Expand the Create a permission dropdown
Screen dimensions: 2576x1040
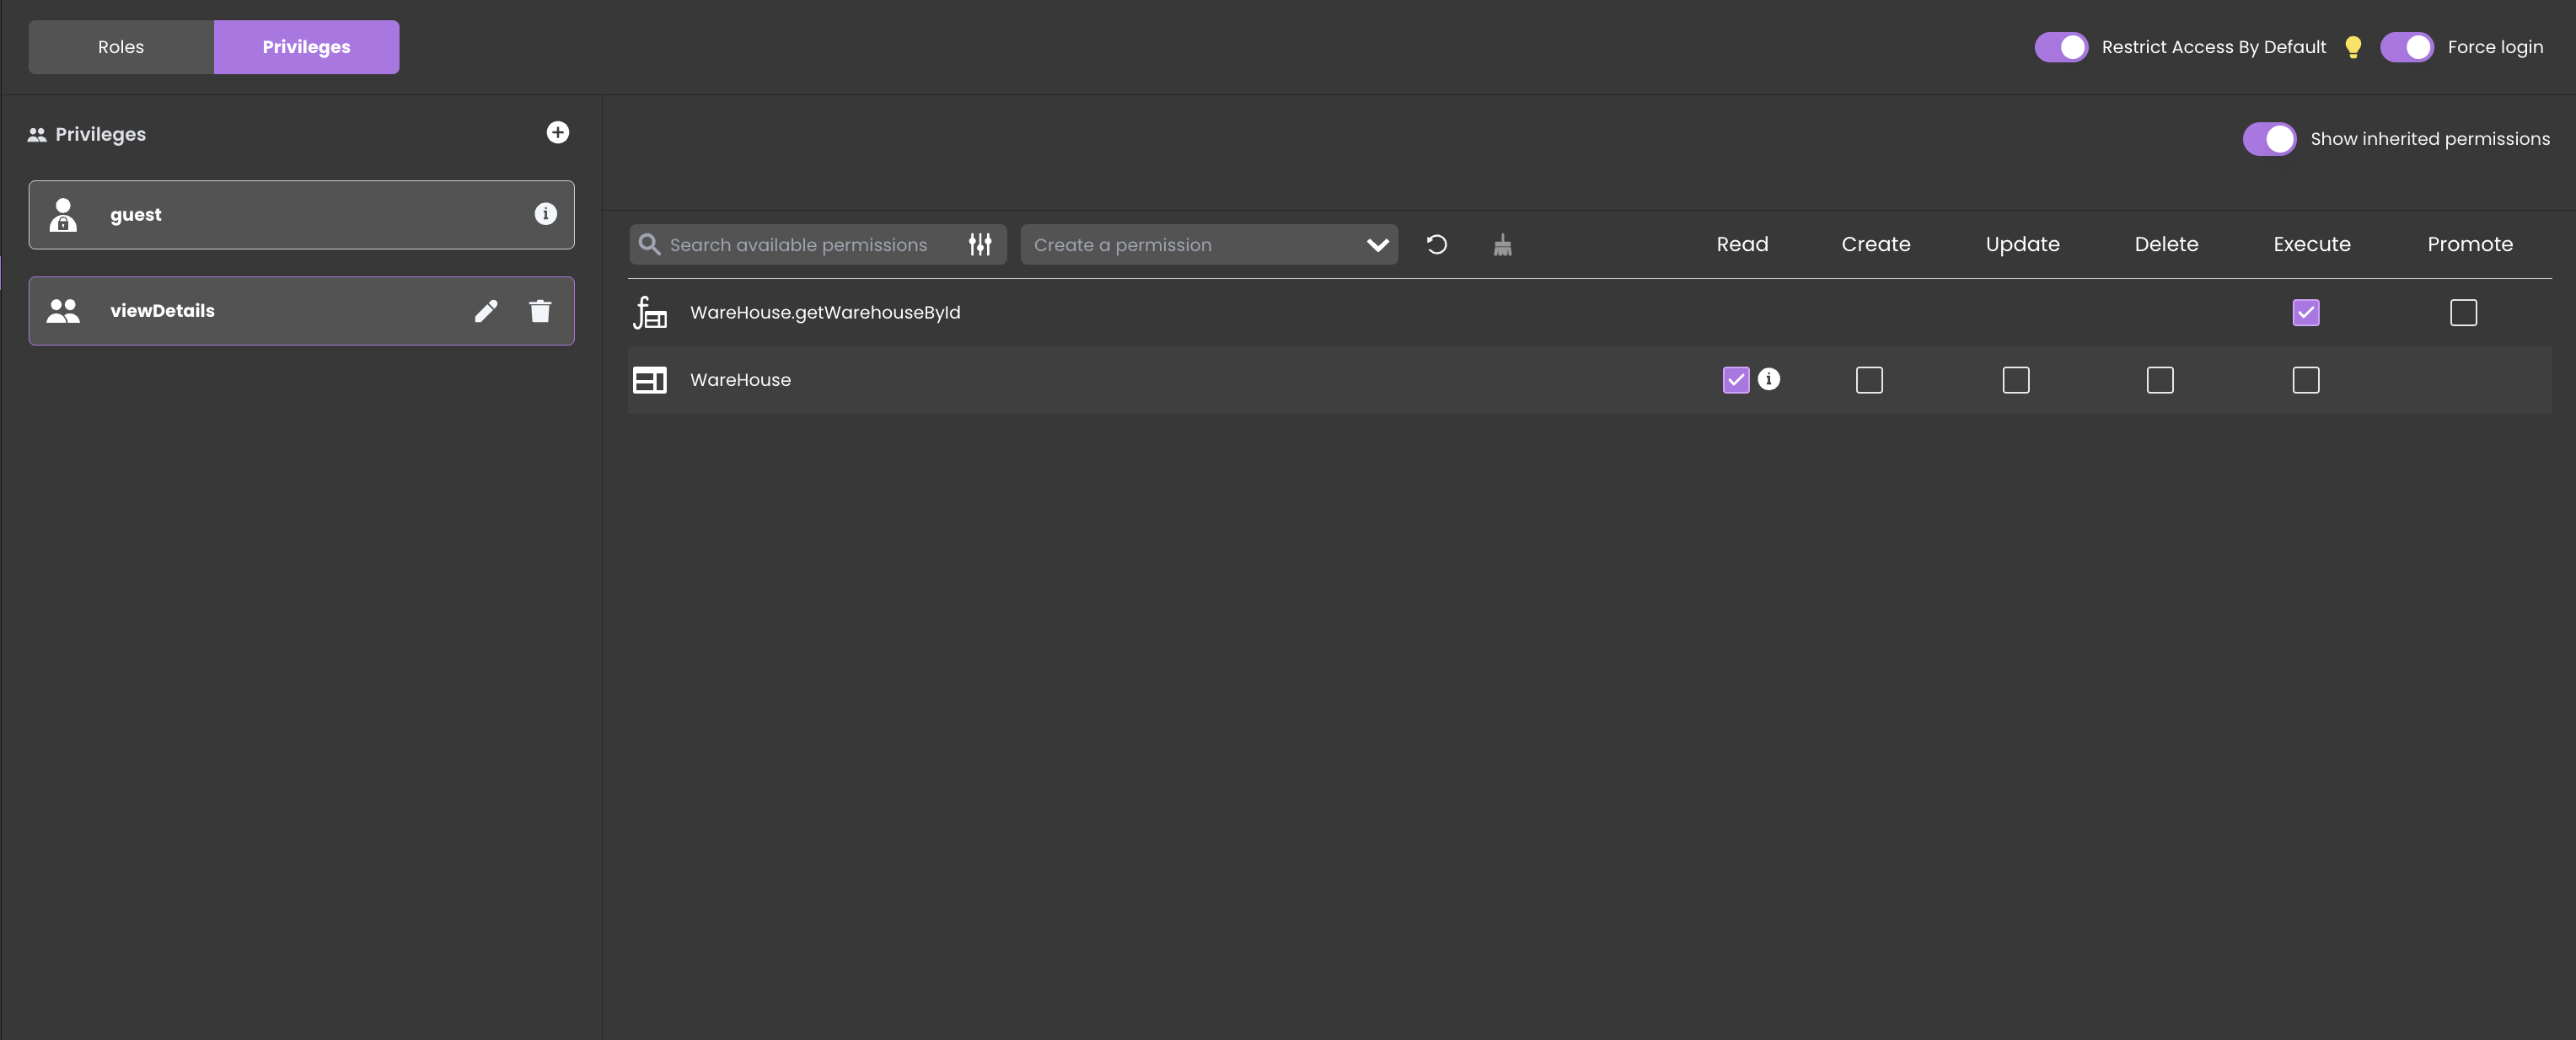(x=1377, y=245)
